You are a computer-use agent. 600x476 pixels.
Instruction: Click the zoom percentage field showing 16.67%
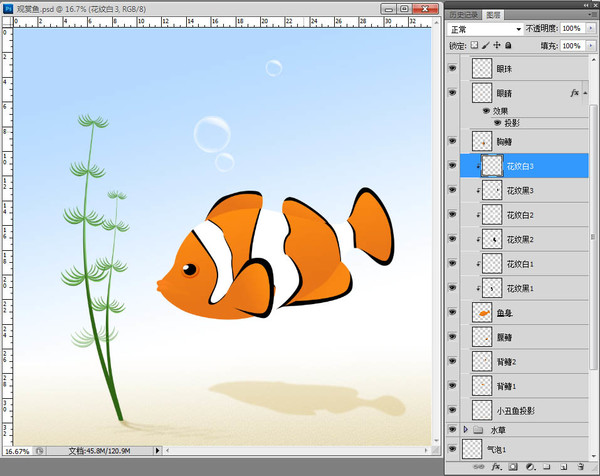tap(18, 451)
